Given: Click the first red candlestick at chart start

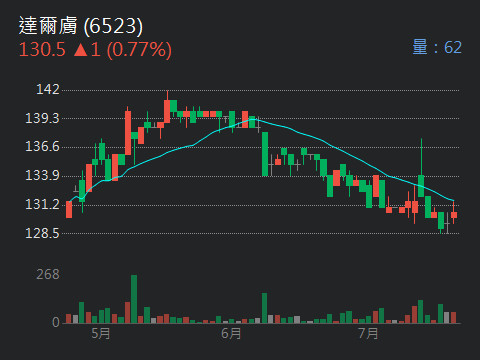Looking at the screenshot, I should pos(69,209).
